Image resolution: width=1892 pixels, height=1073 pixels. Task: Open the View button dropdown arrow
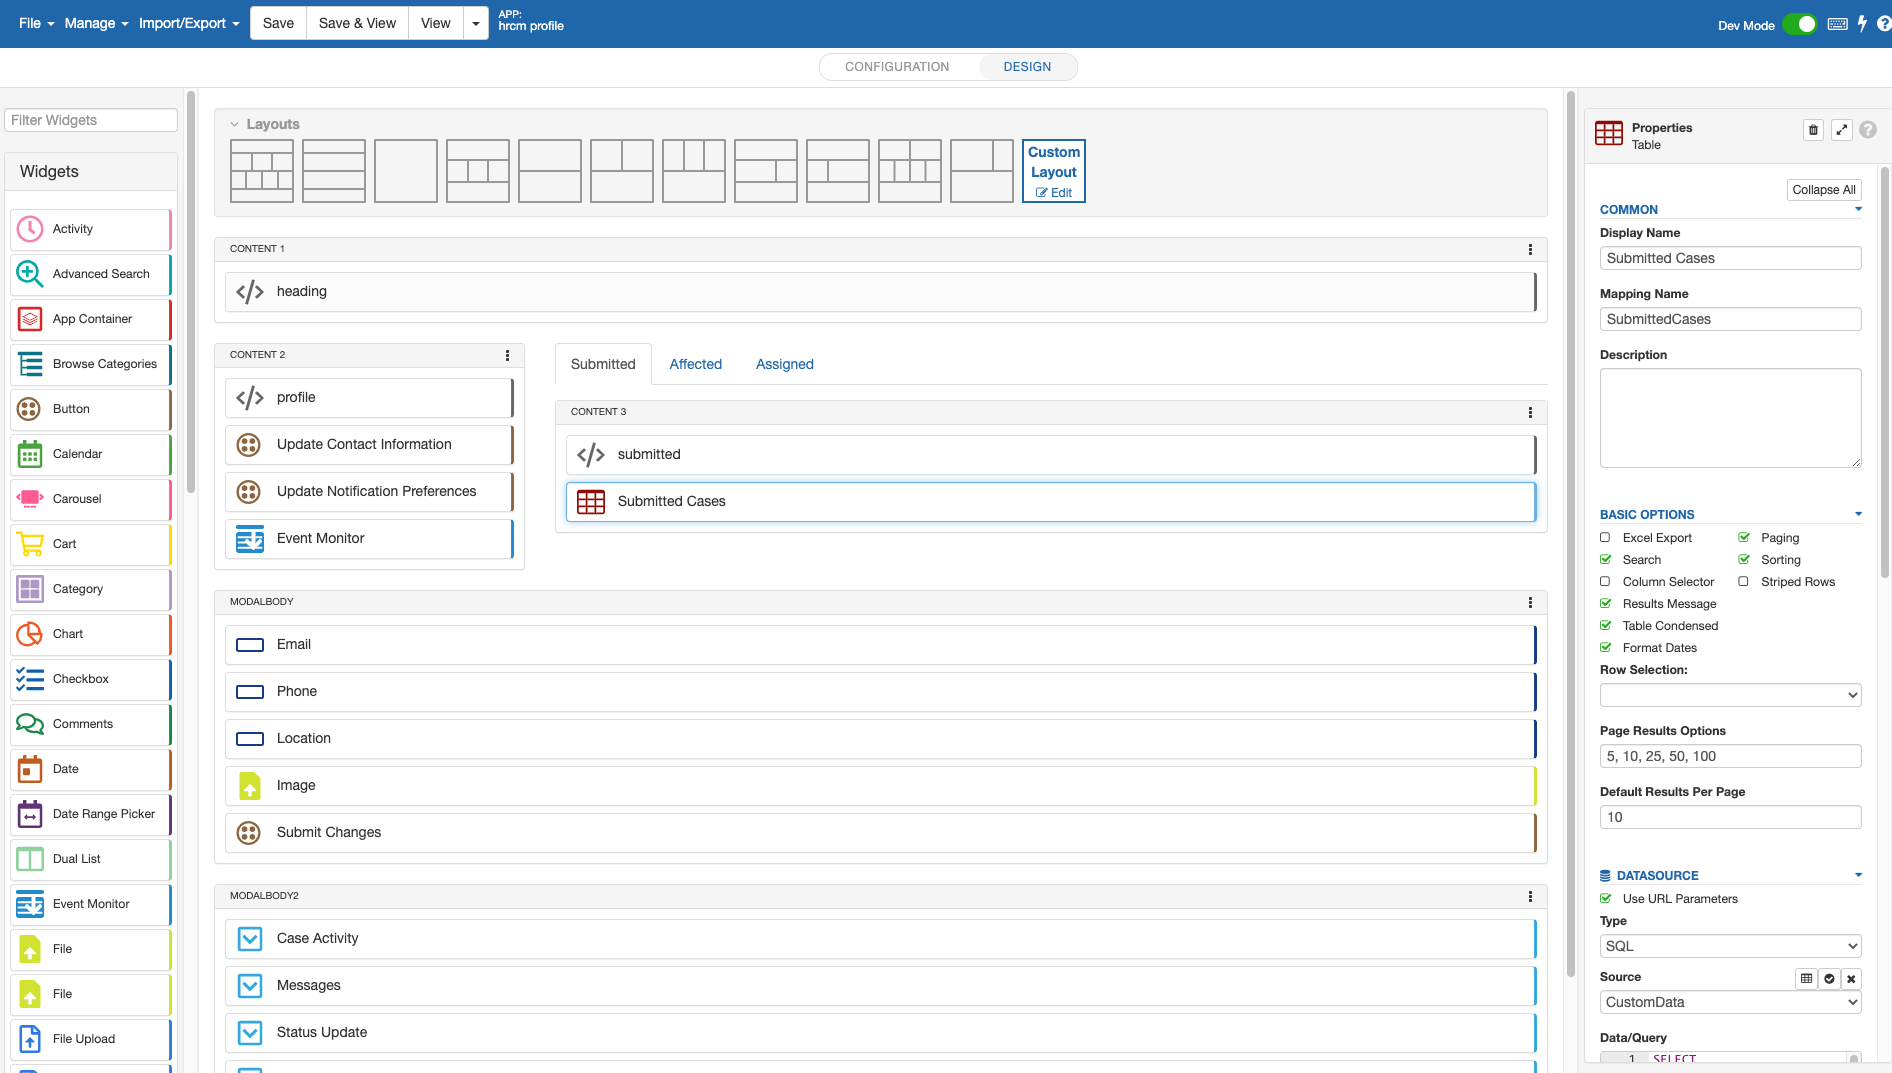(x=476, y=23)
